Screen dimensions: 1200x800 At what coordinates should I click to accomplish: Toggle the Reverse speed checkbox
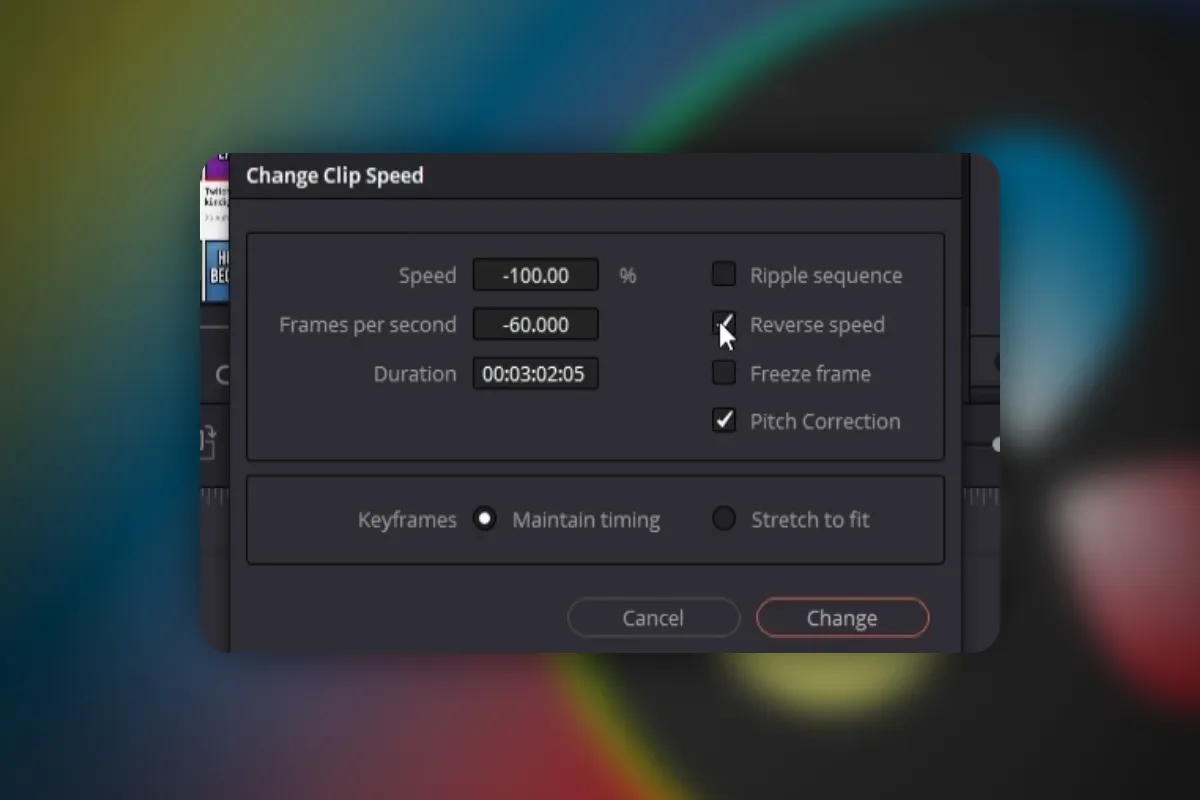pos(724,323)
